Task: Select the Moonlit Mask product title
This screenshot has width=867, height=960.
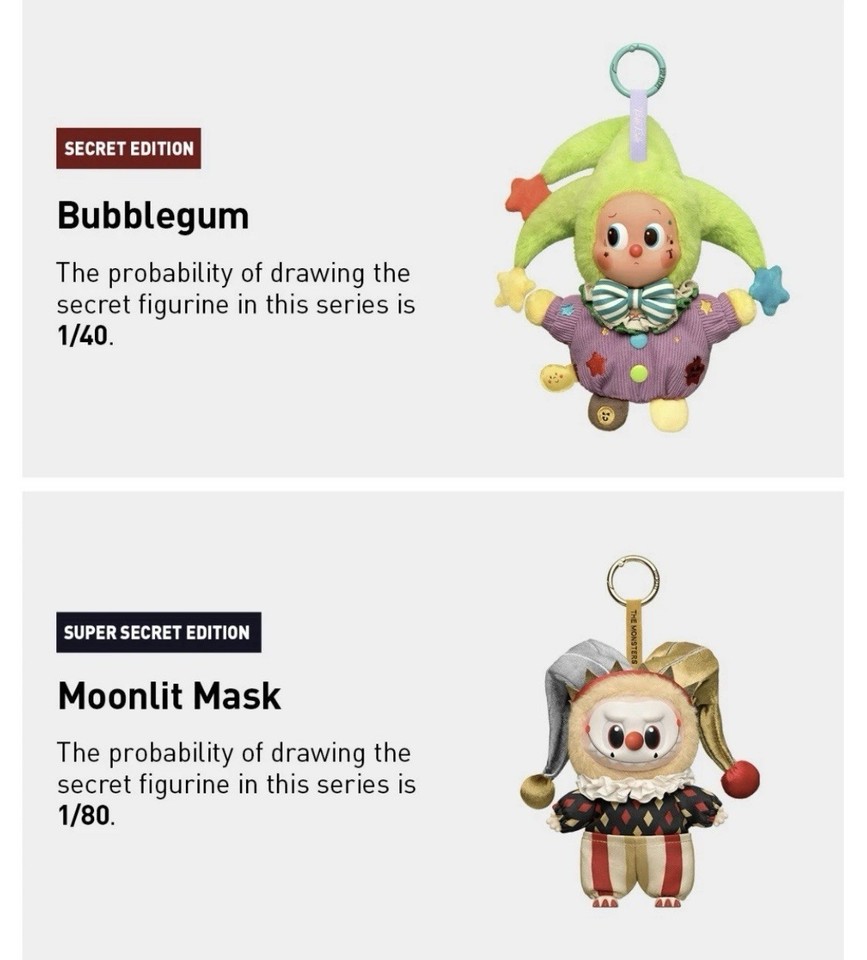Action: tap(169, 696)
